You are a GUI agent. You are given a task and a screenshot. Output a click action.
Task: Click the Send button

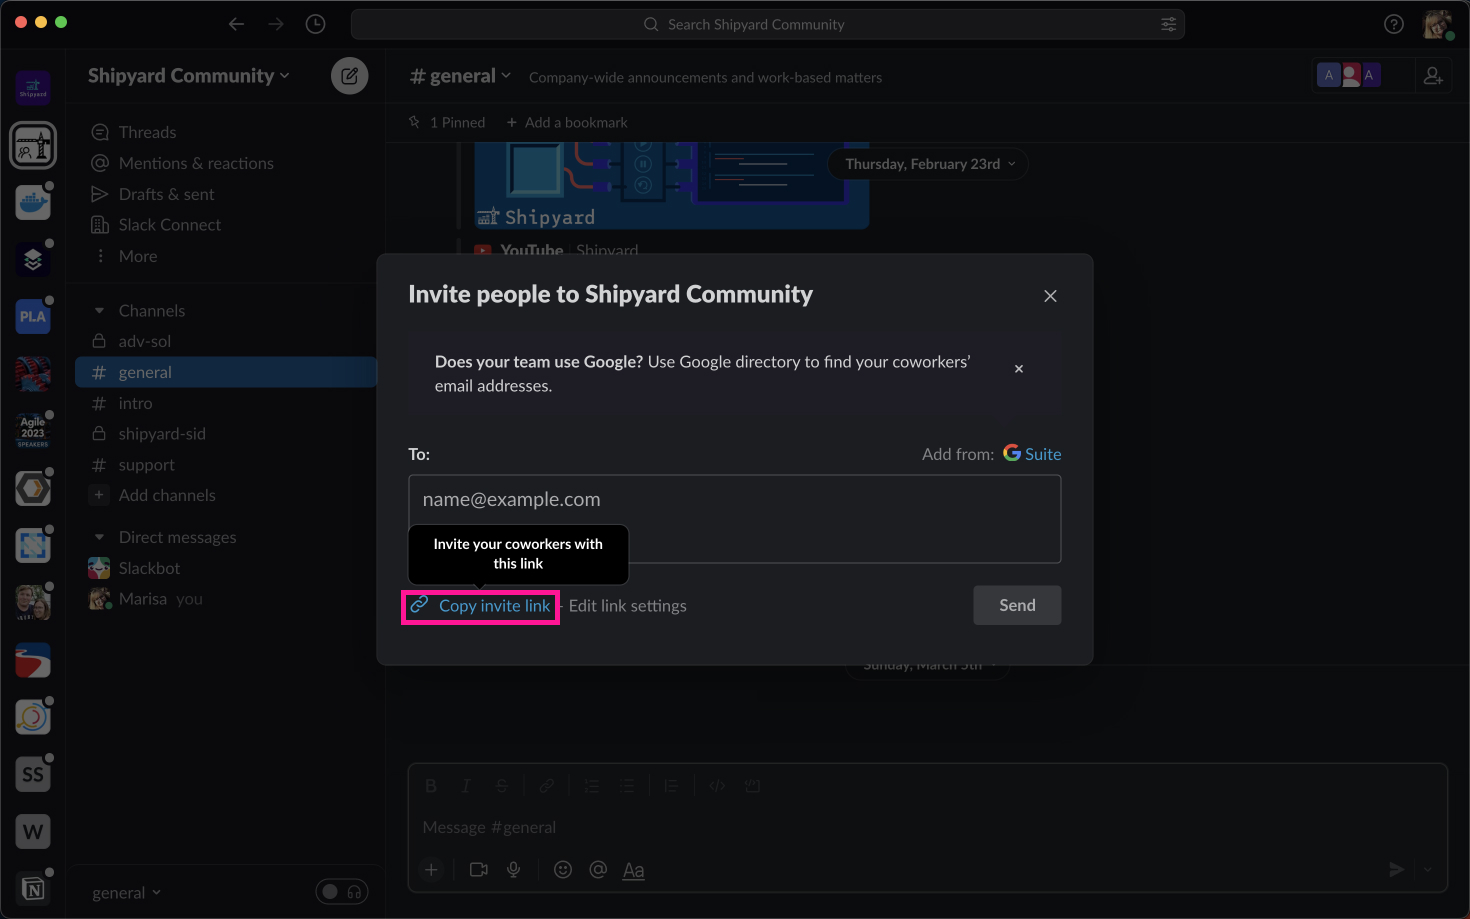(x=1017, y=605)
